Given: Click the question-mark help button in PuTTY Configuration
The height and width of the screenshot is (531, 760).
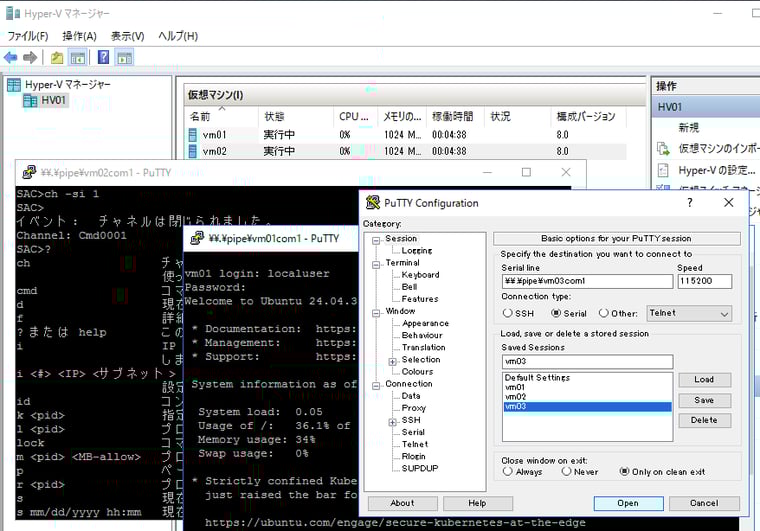Looking at the screenshot, I should click(x=690, y=203).
